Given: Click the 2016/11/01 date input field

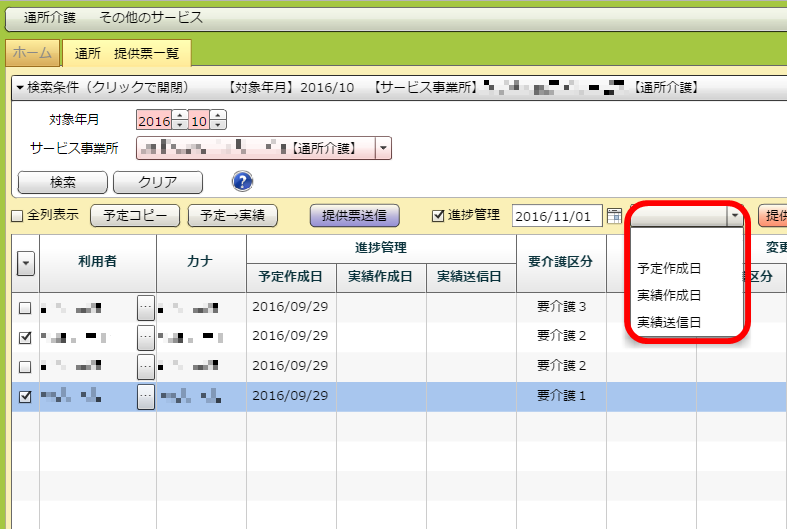Looking at the screenshot, I should [557, 216].
